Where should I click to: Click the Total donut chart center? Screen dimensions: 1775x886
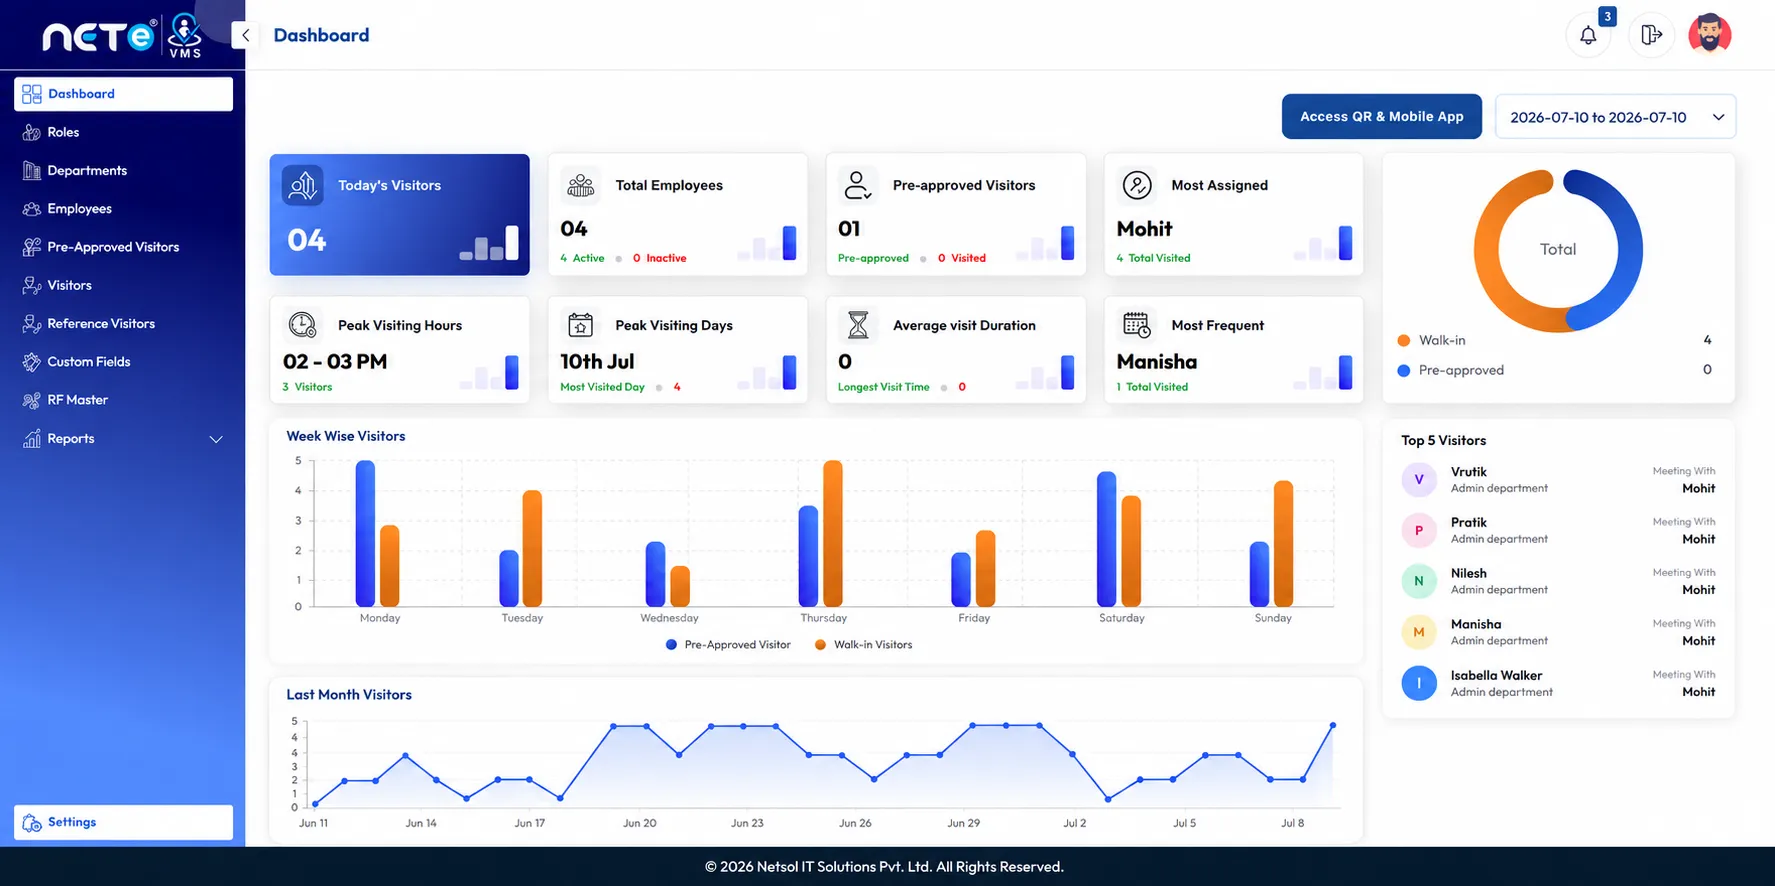pos(1557,250)
